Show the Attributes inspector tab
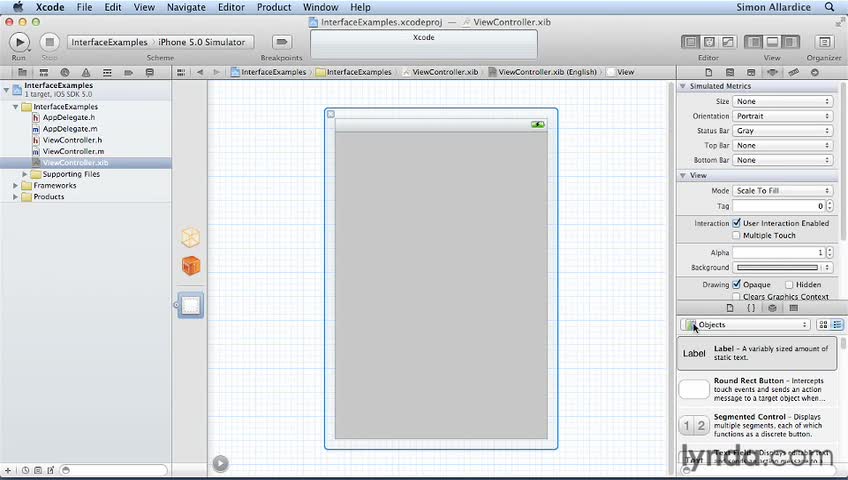 (x=772, y=72)
